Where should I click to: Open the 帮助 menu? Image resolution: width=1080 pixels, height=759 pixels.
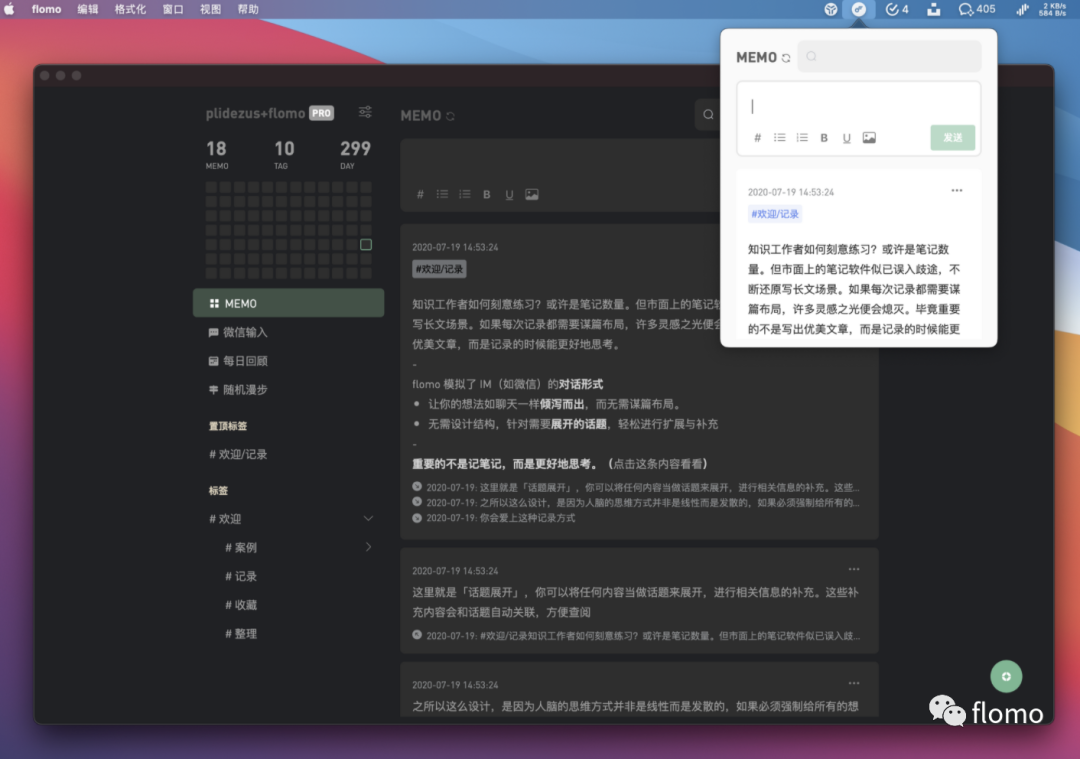(248, 9)
